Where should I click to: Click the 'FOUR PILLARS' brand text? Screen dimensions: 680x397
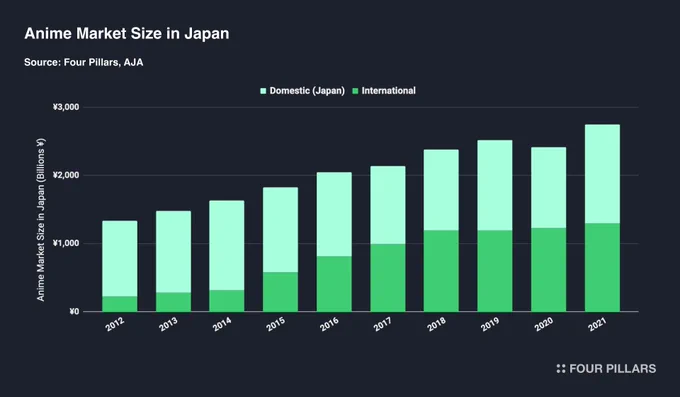pos(612,369)
